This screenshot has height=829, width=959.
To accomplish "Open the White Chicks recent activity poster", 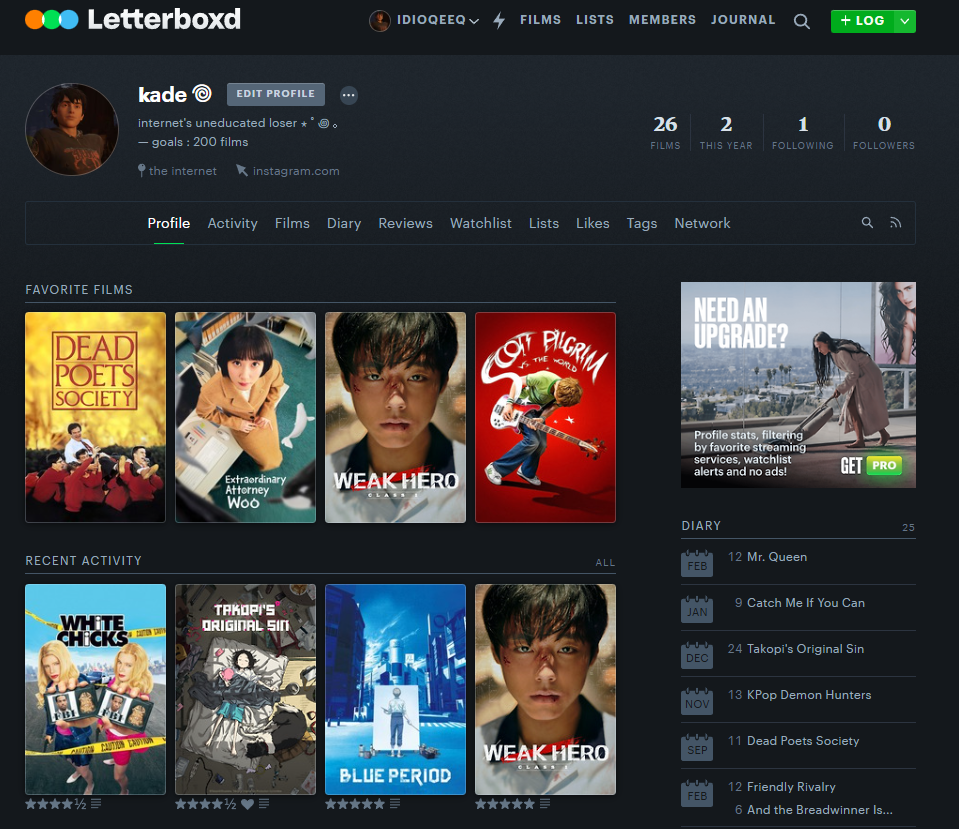I will (95, 689).
